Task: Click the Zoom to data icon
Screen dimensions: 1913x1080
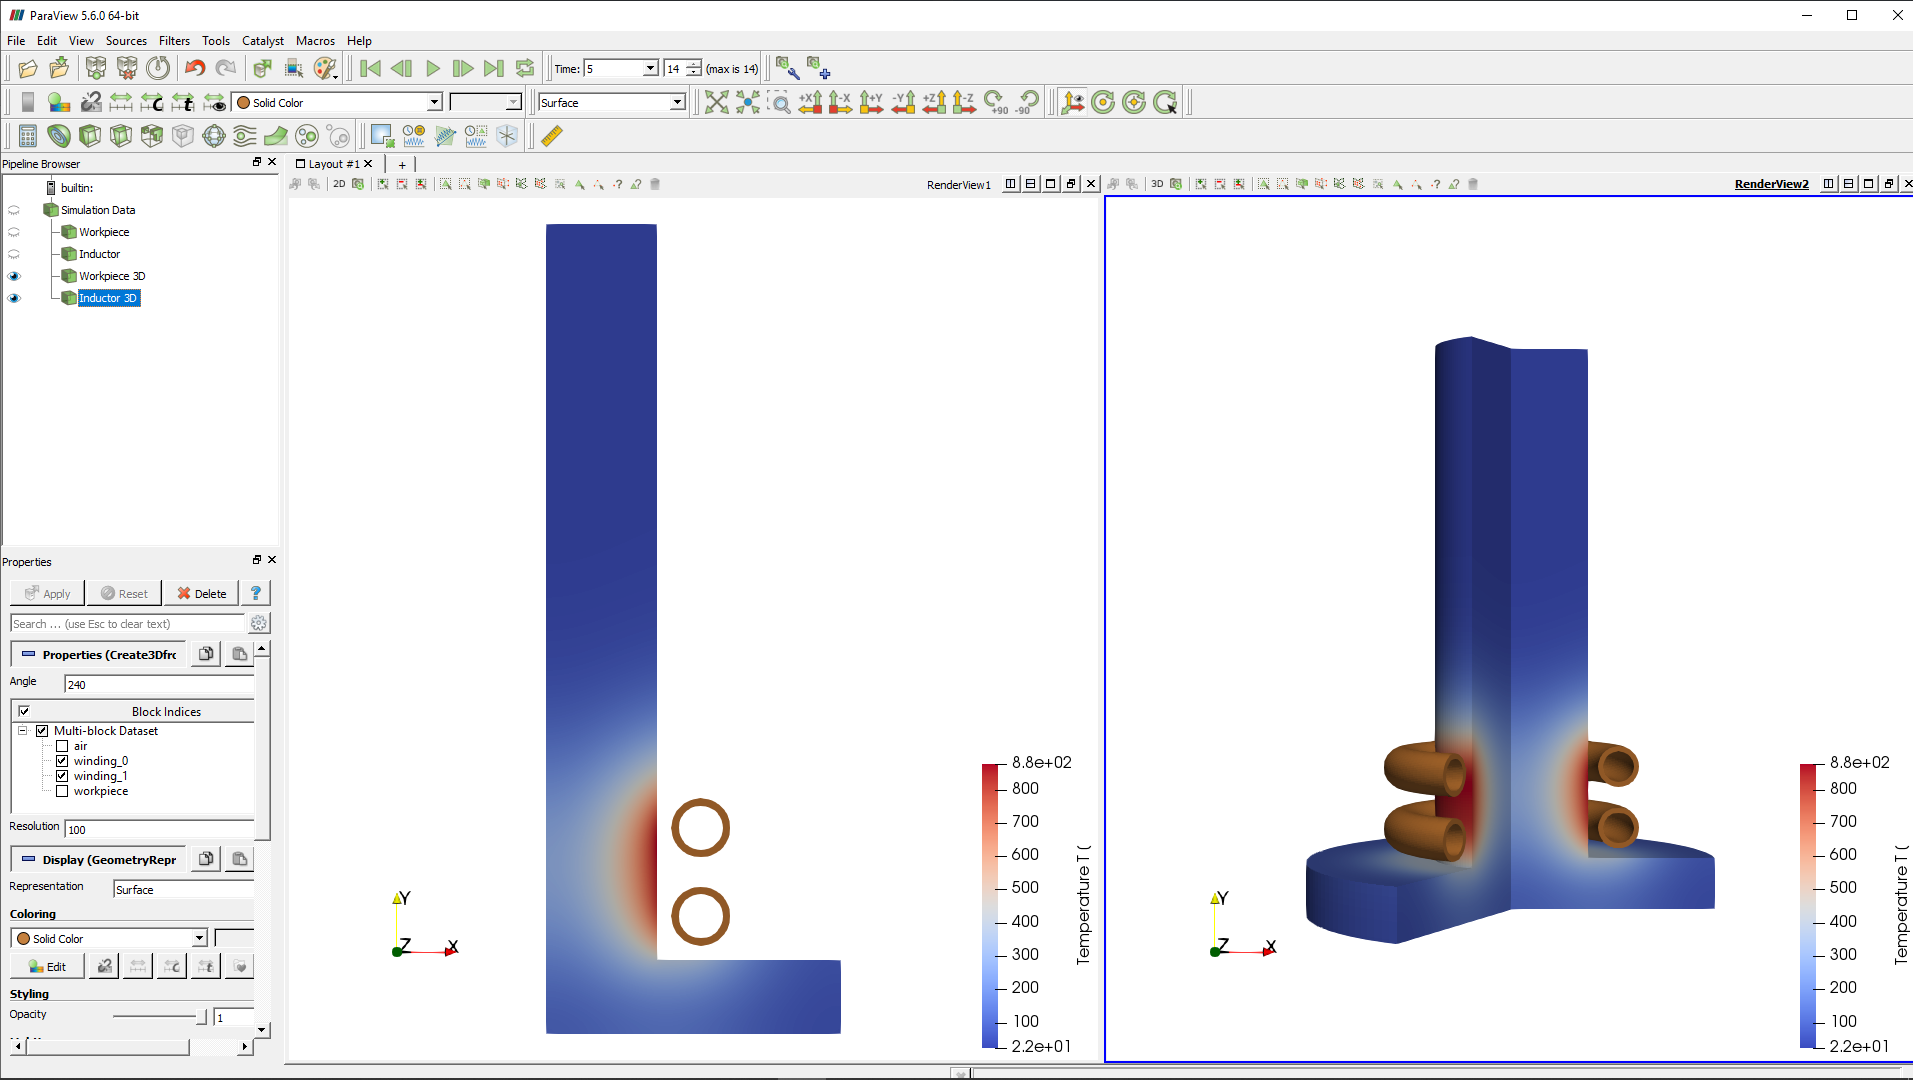Action: (x=748, y=102)
